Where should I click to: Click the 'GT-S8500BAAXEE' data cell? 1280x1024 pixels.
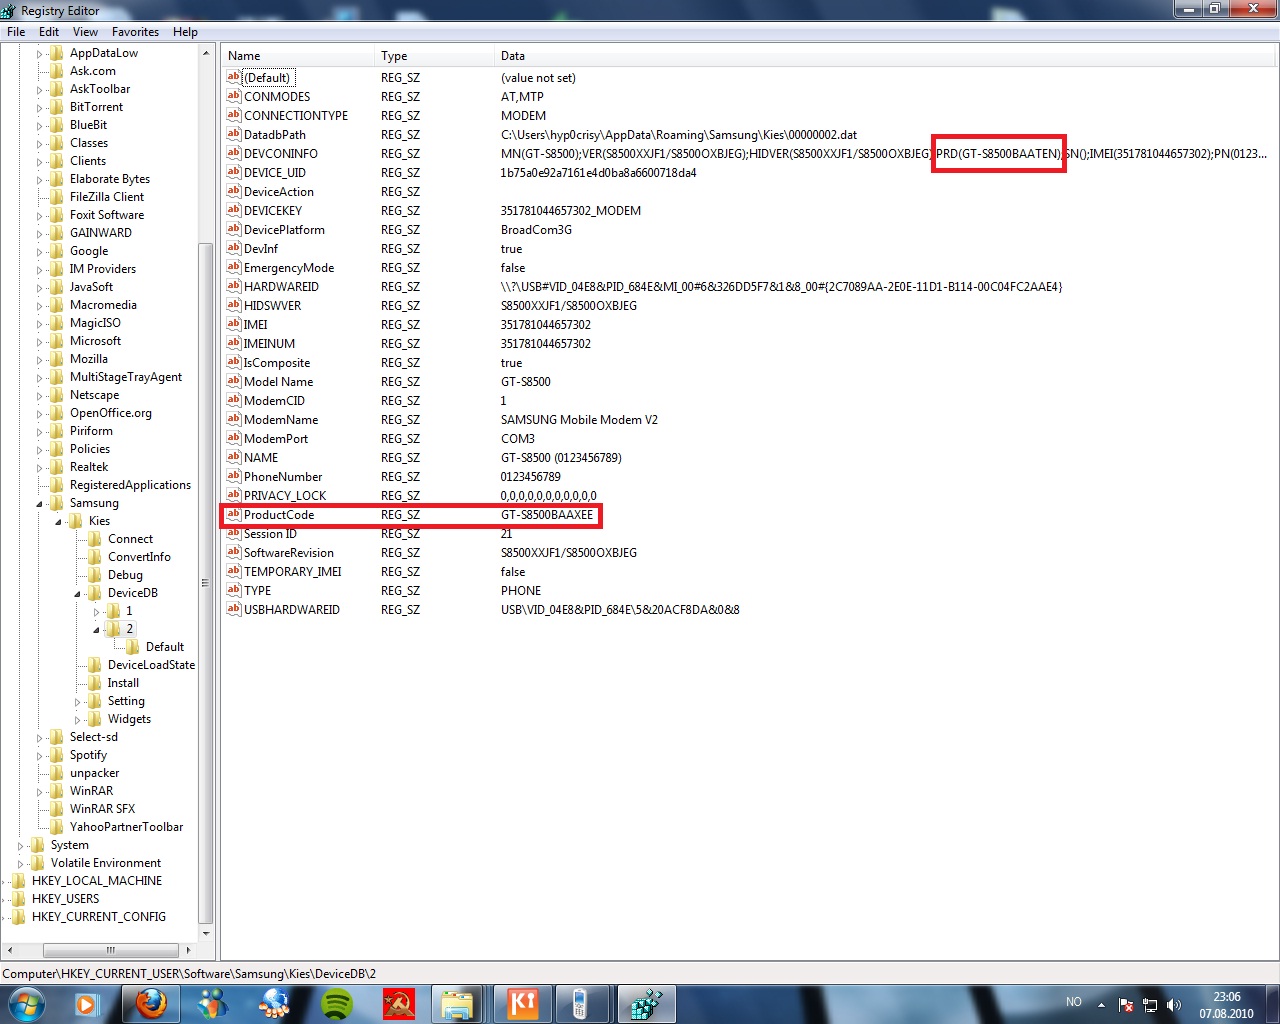pyautogui.click(x=547, y=515)
